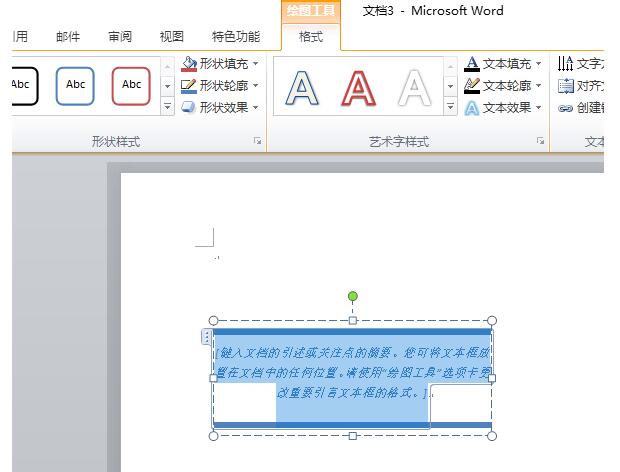Click the 绘图工具 contextual tab header
This screenshot has height=472, width=620.
pyautogui.click(x=311, y=11)
